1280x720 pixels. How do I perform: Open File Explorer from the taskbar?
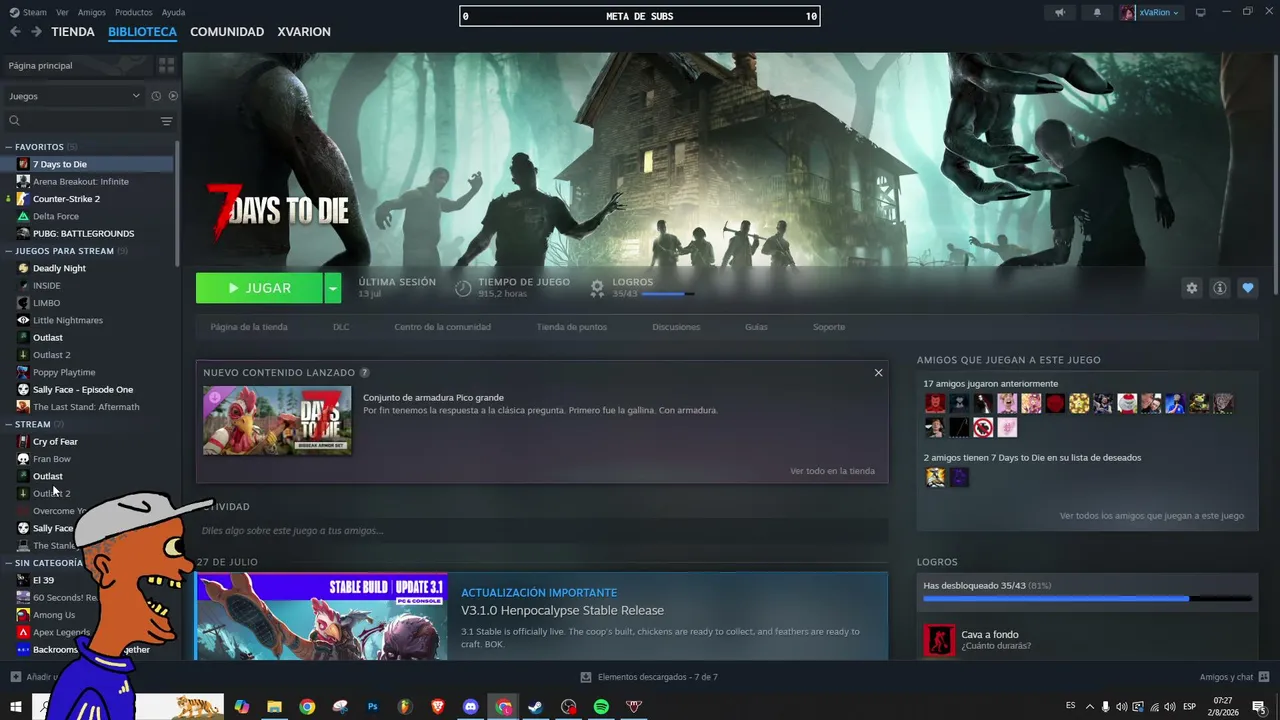pyautogui.click(x=274, y=707)
